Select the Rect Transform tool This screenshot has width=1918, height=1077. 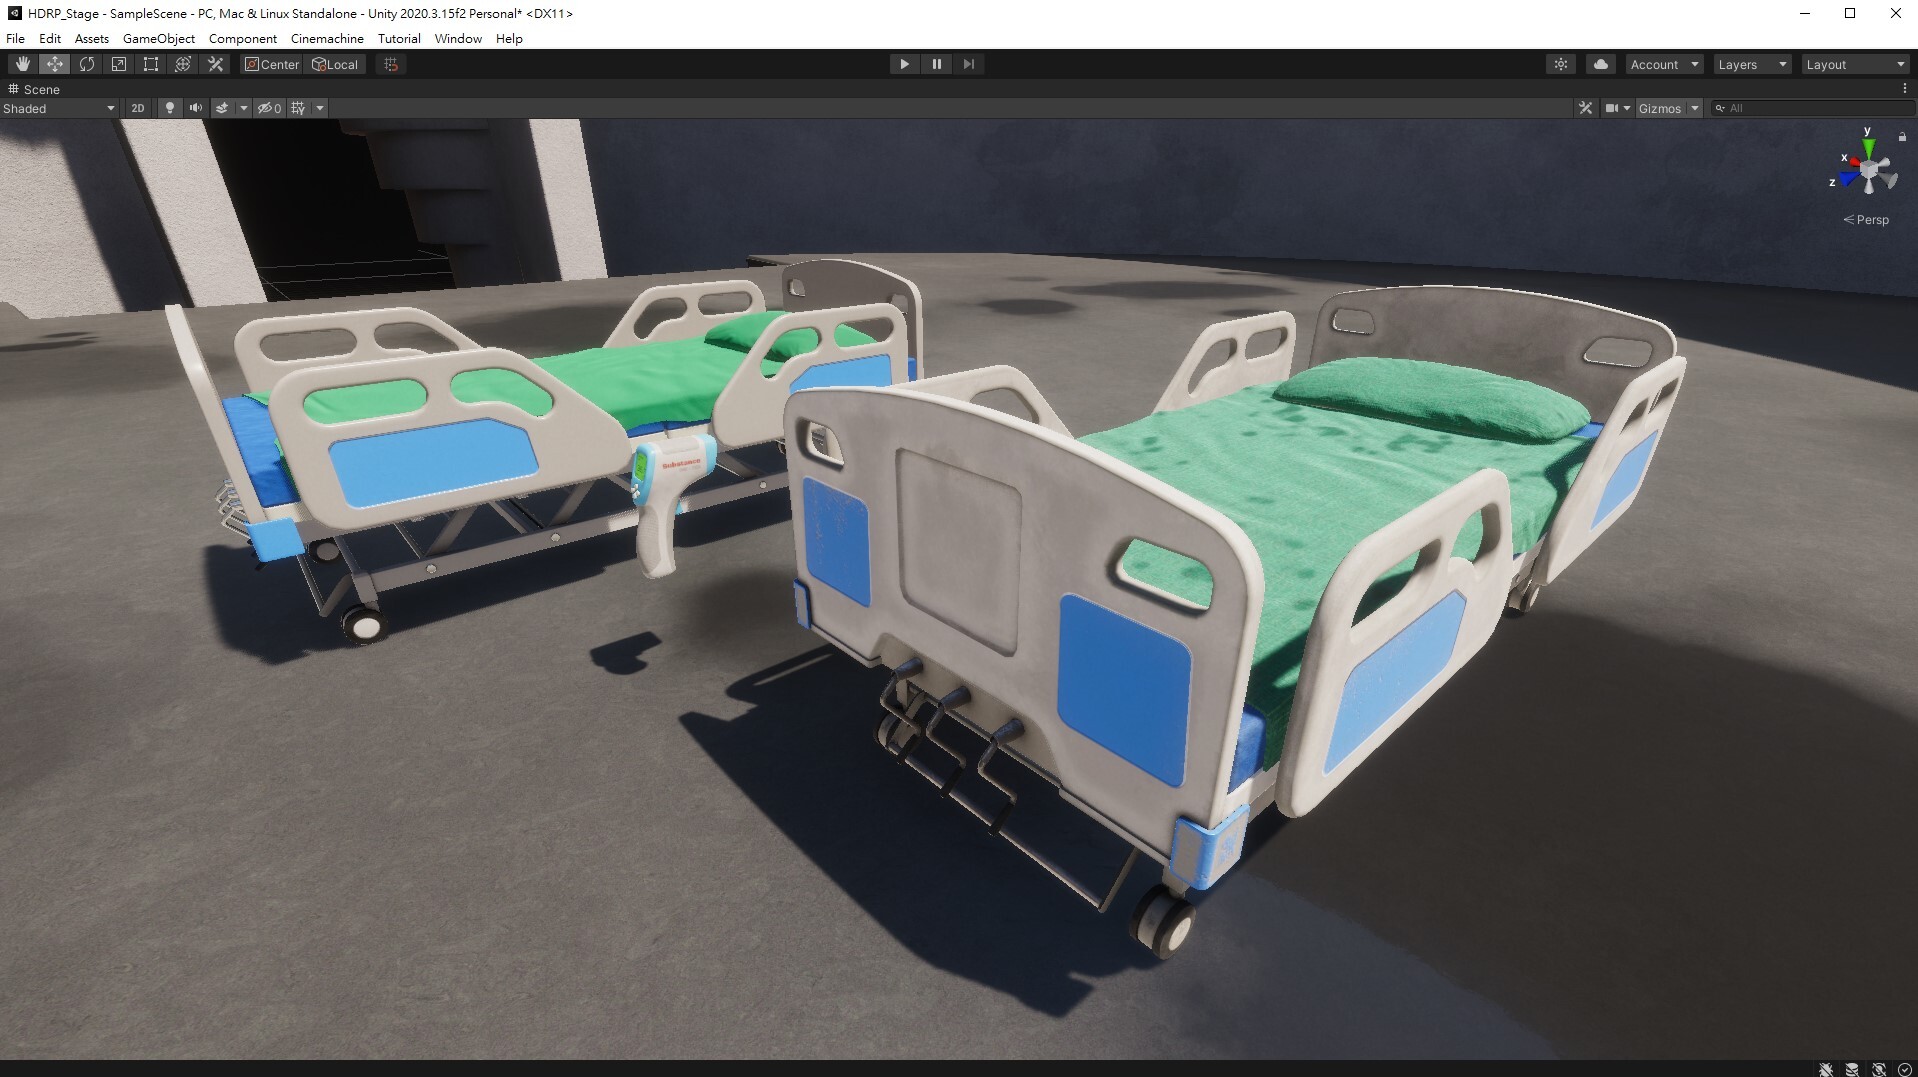pyautogui.click(x=151, y=63)
